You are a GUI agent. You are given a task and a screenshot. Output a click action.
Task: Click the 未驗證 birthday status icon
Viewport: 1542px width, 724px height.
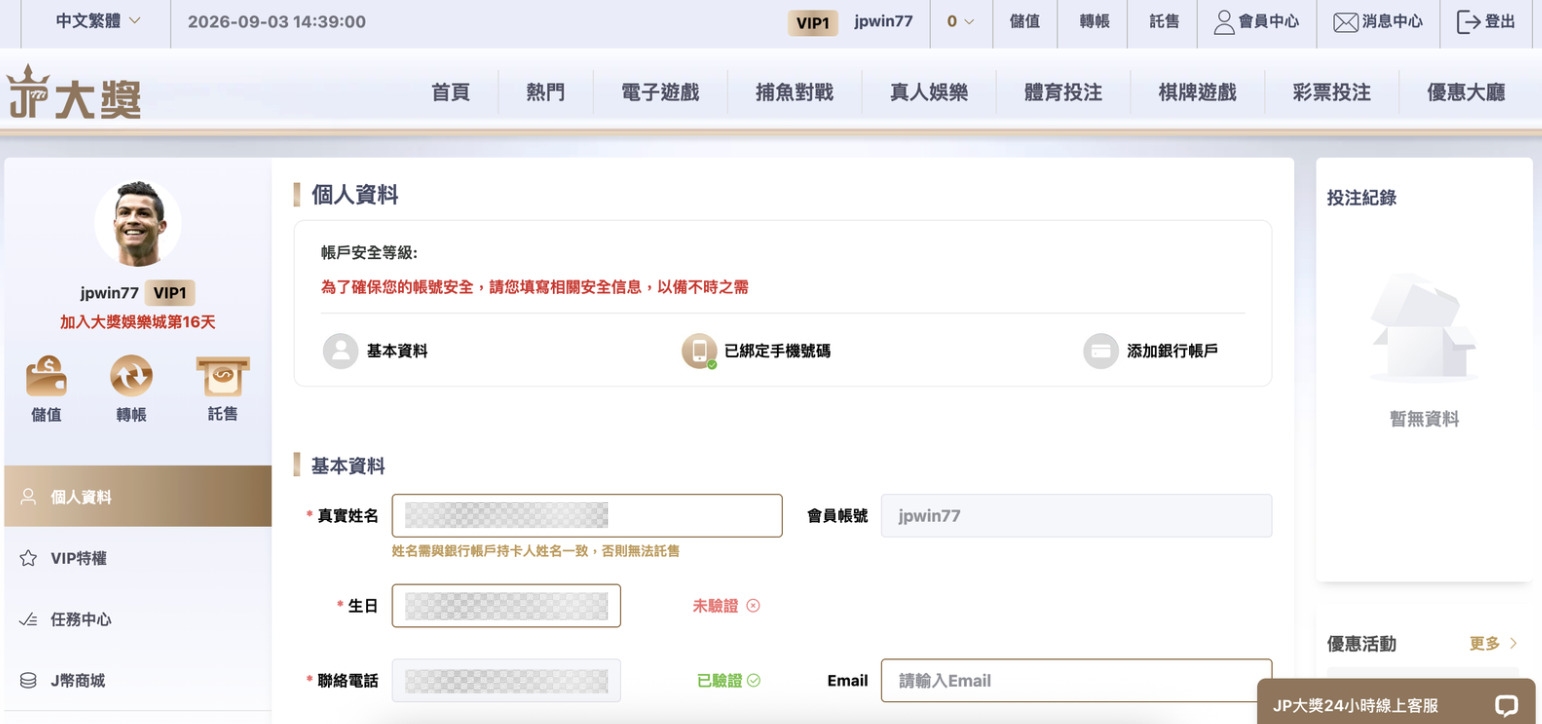click(753, 606)
